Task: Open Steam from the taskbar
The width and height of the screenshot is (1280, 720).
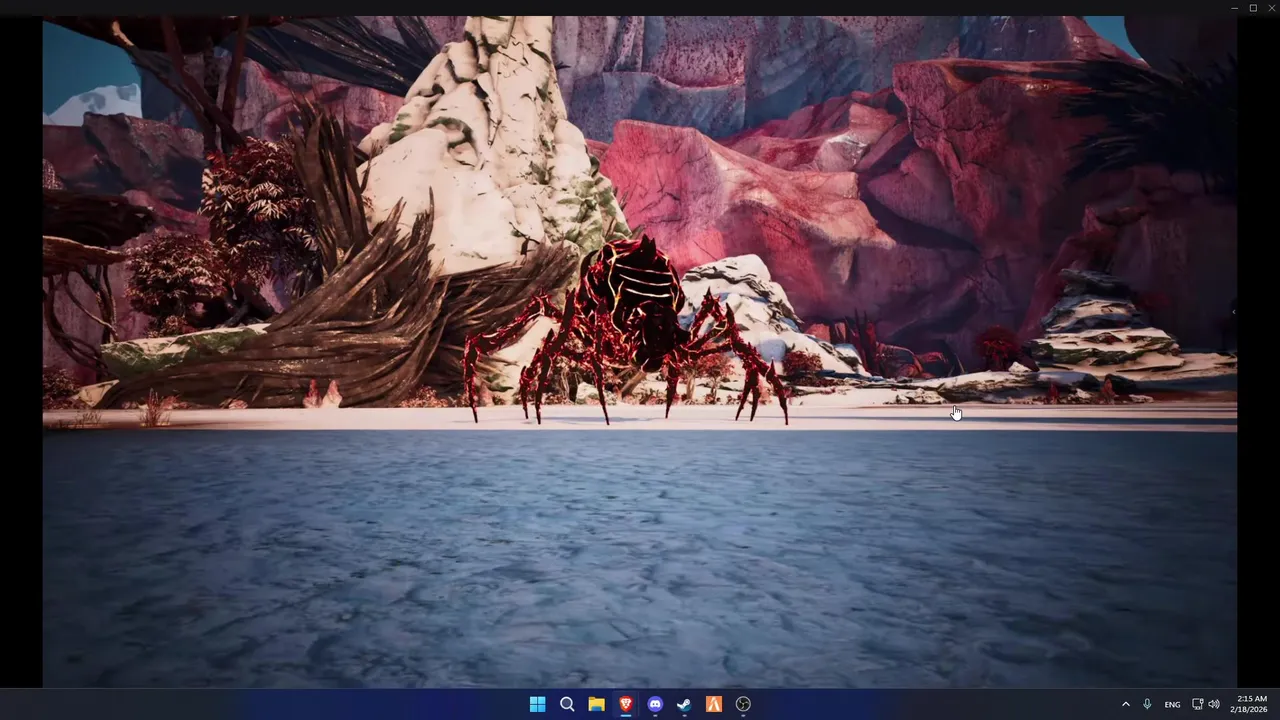Action: 684,704
